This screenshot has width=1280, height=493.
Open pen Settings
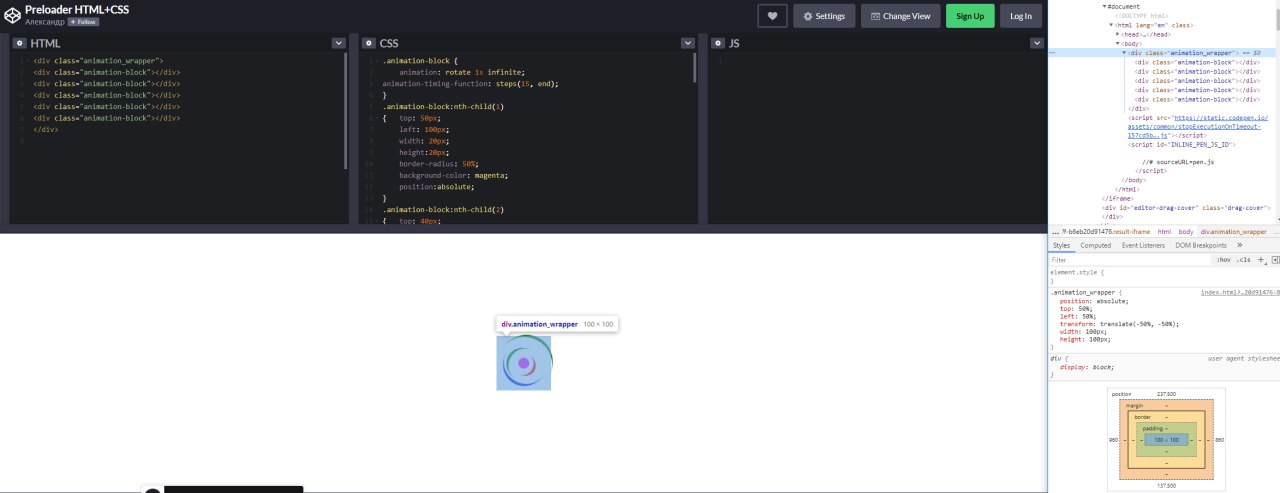[824, 16]
